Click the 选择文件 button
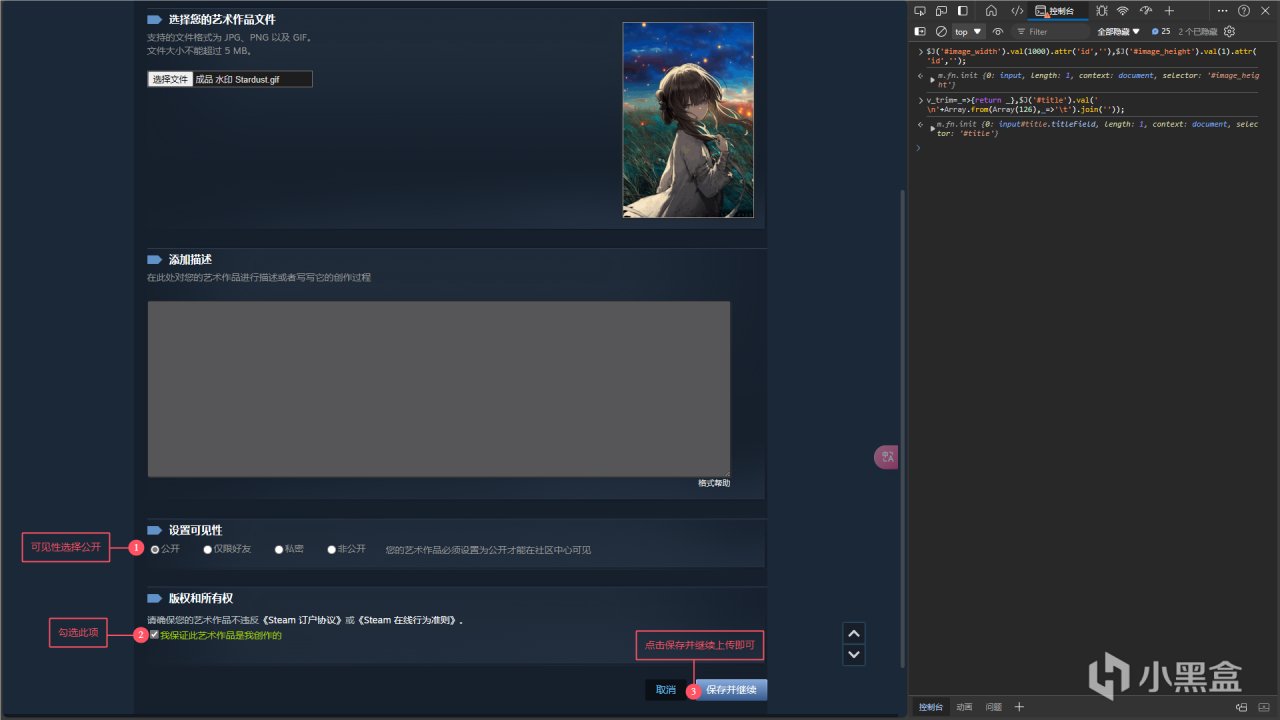 tap(170, 79)
